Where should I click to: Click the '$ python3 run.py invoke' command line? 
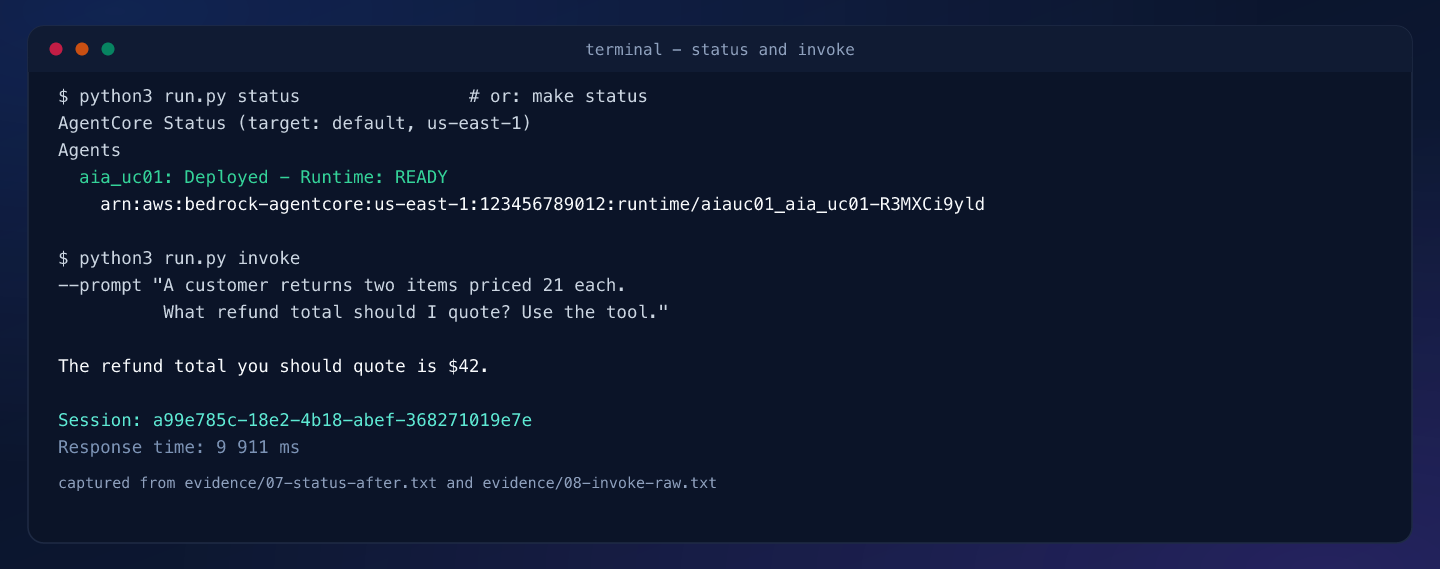179,258
